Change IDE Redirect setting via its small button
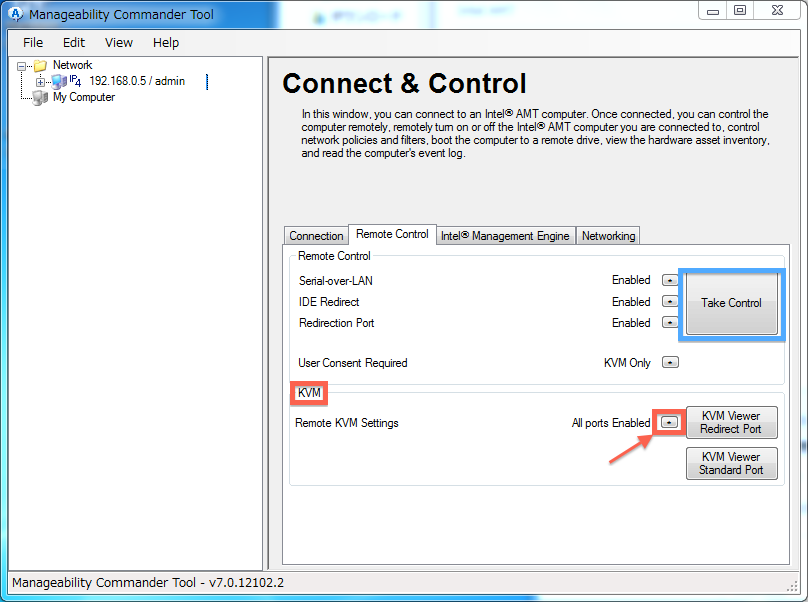The width and height of the screenshot is (808, 602). (x=670, y=301)
